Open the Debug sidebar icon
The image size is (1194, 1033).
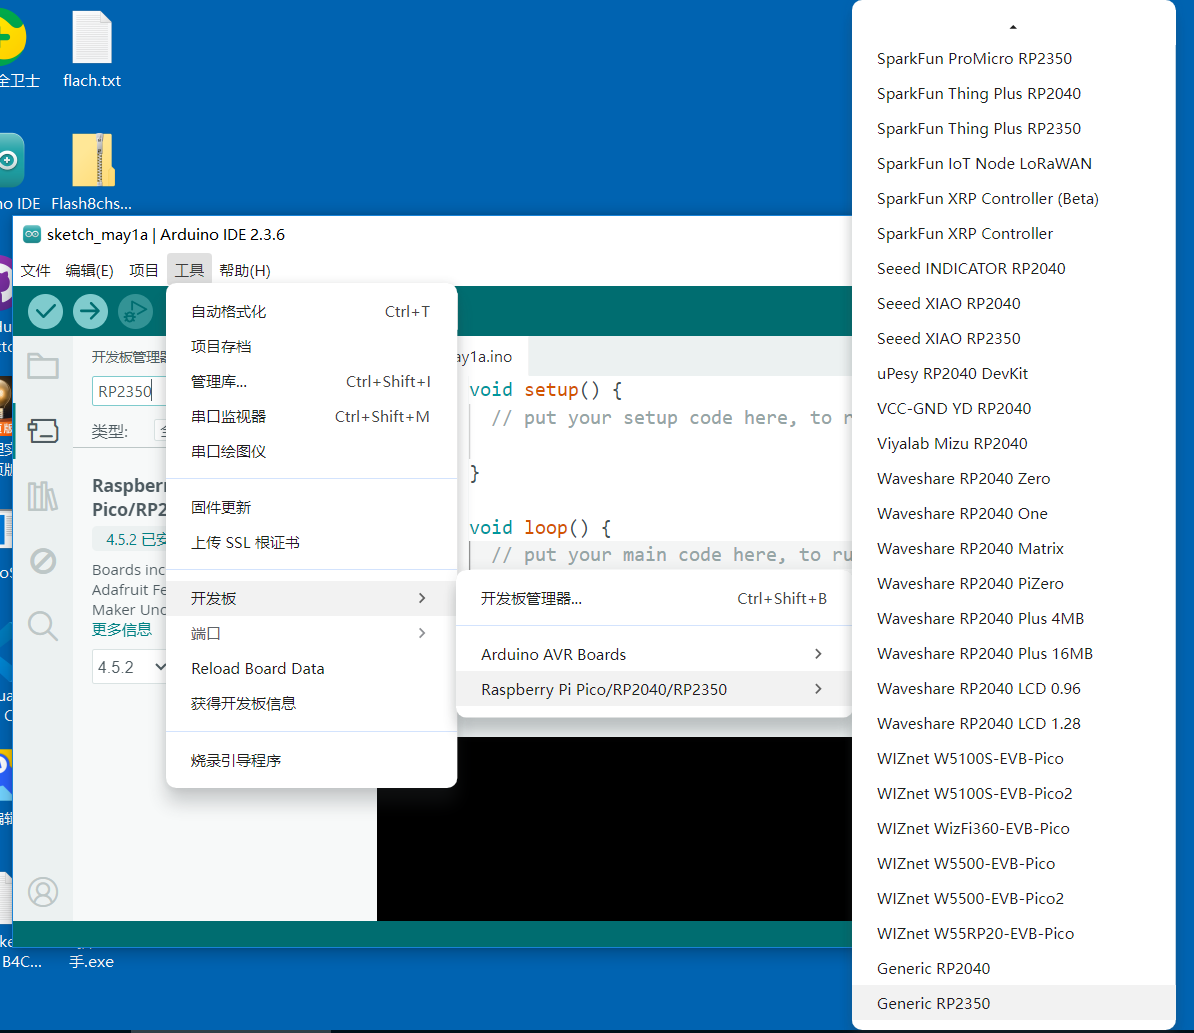click(x=43, y=561)
